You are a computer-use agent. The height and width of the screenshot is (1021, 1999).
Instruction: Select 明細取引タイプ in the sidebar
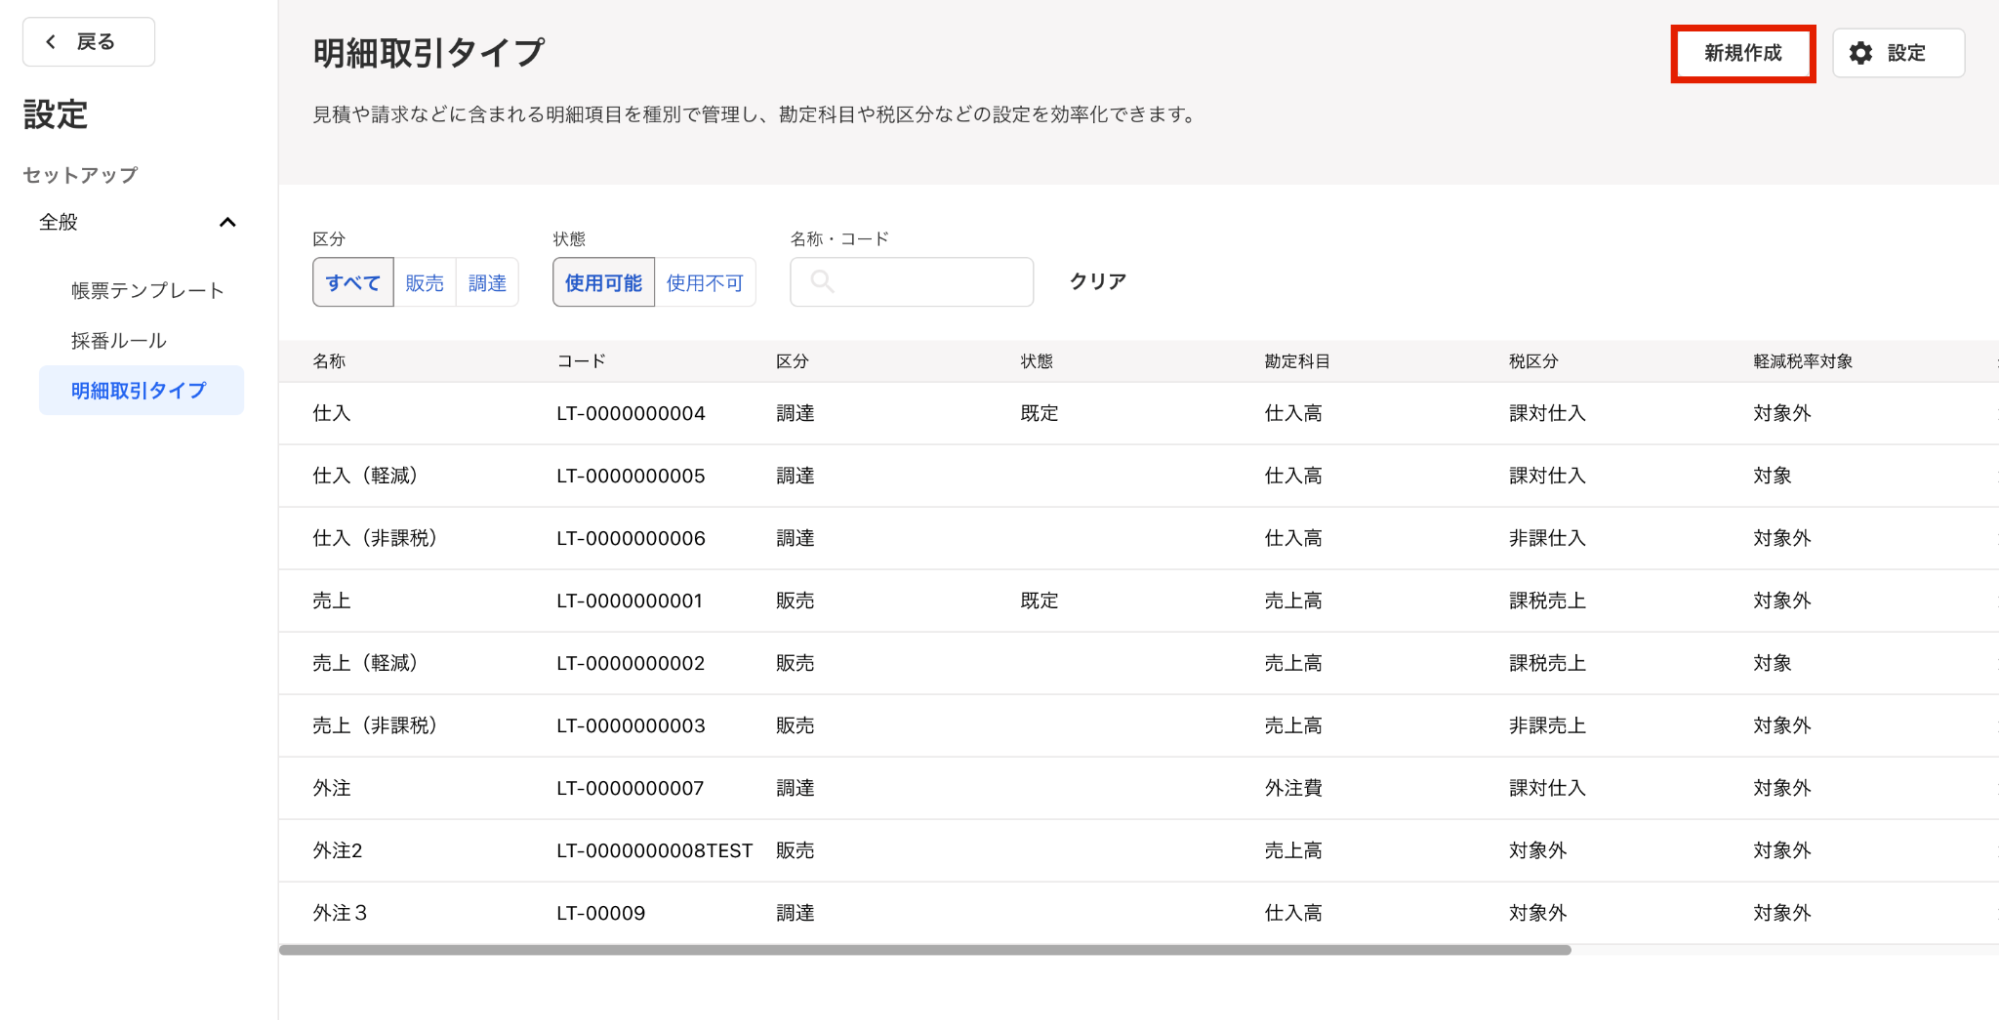pyautogui.click(x=141, y=390)
